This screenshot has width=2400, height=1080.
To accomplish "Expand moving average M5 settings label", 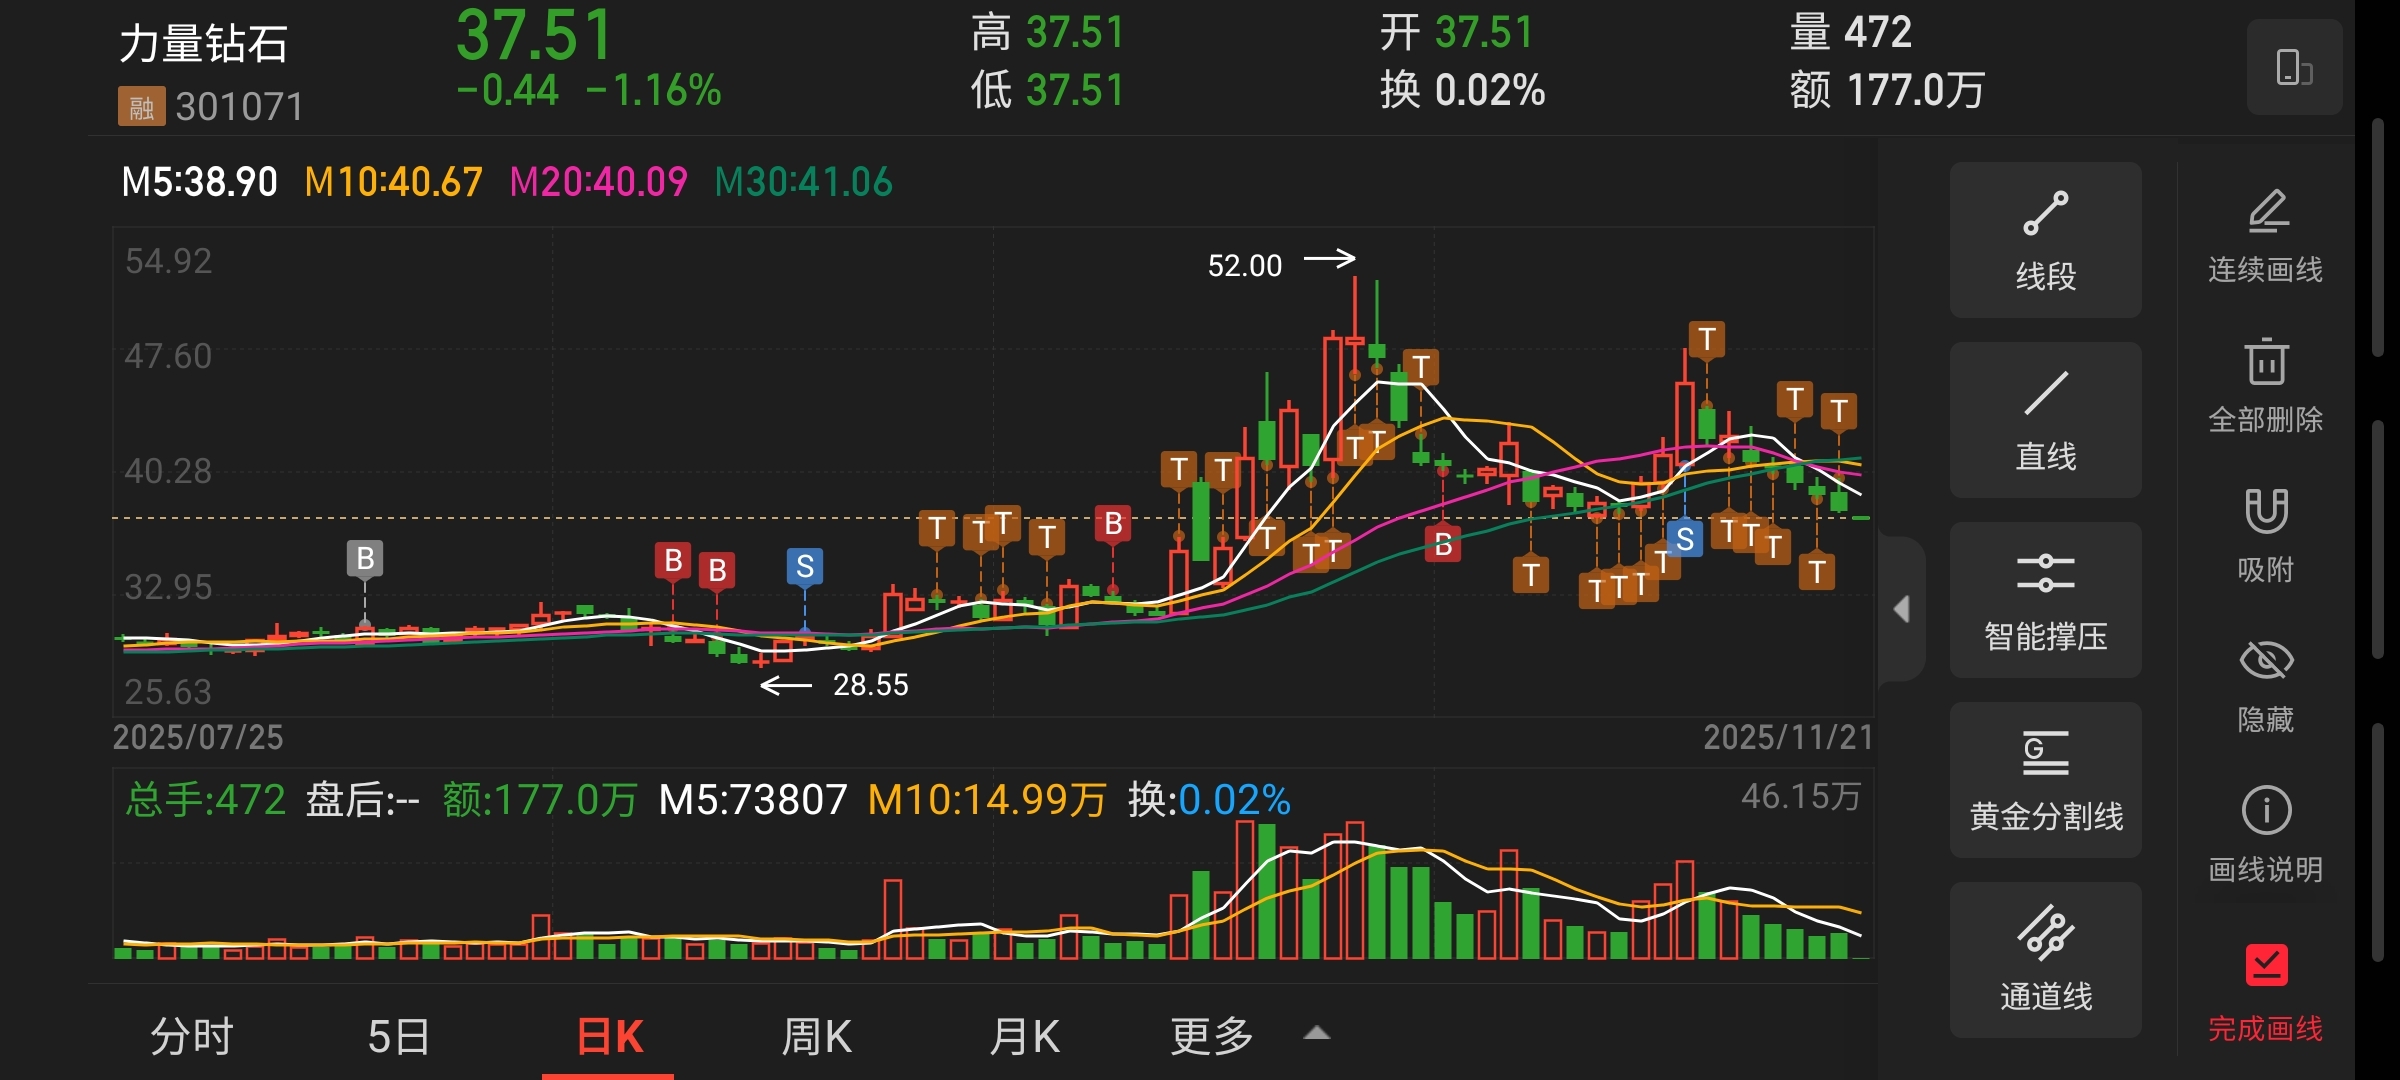I will click(198, 182).
